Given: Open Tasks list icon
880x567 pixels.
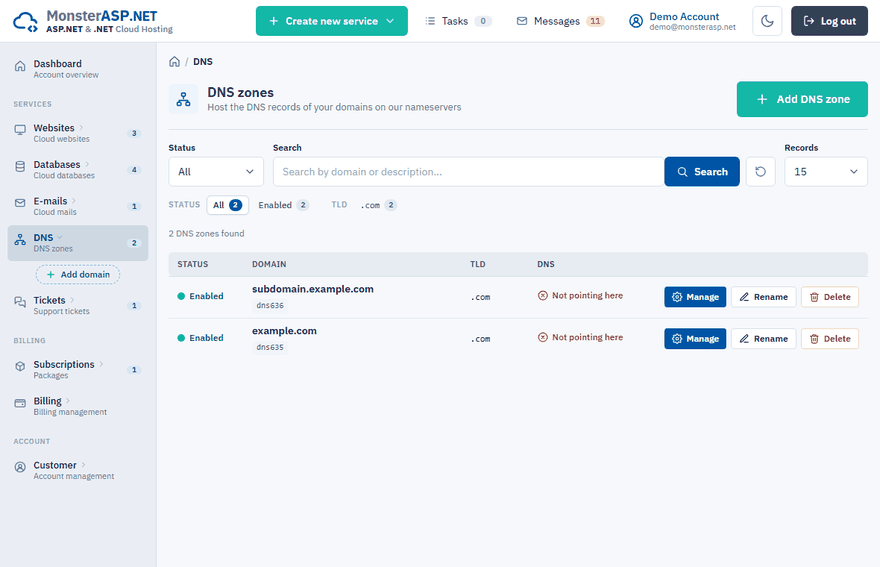Looking at the screenshot, I should [430, 21].
